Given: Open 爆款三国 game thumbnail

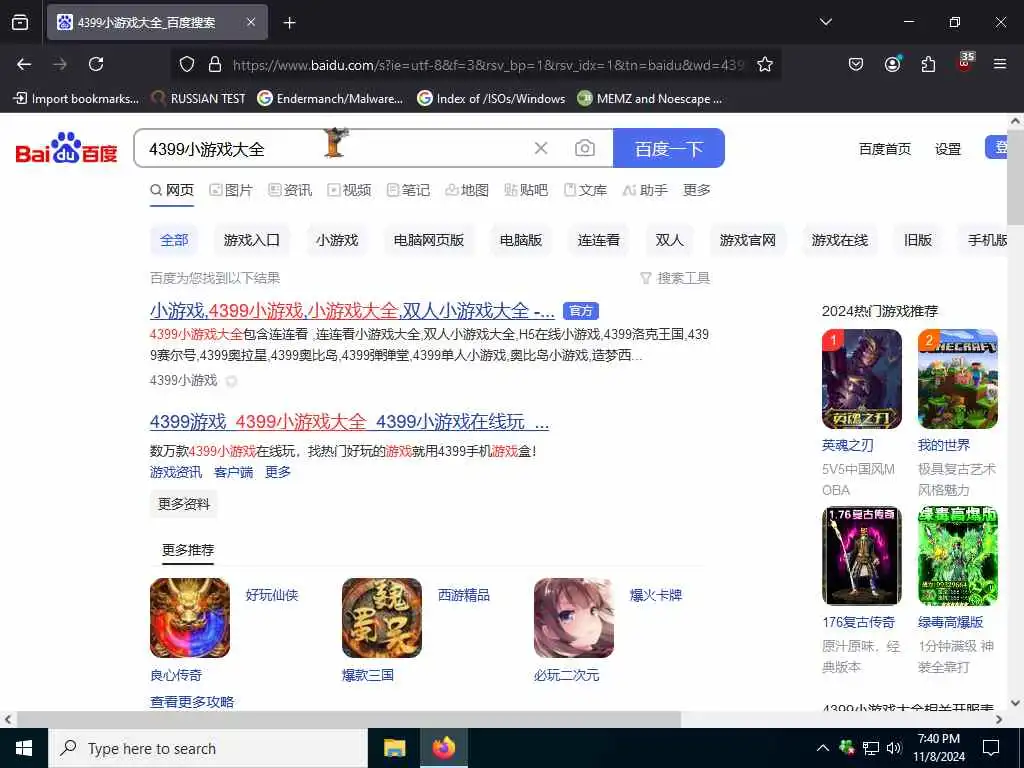Looking at the screenshot, I should 382,618.
